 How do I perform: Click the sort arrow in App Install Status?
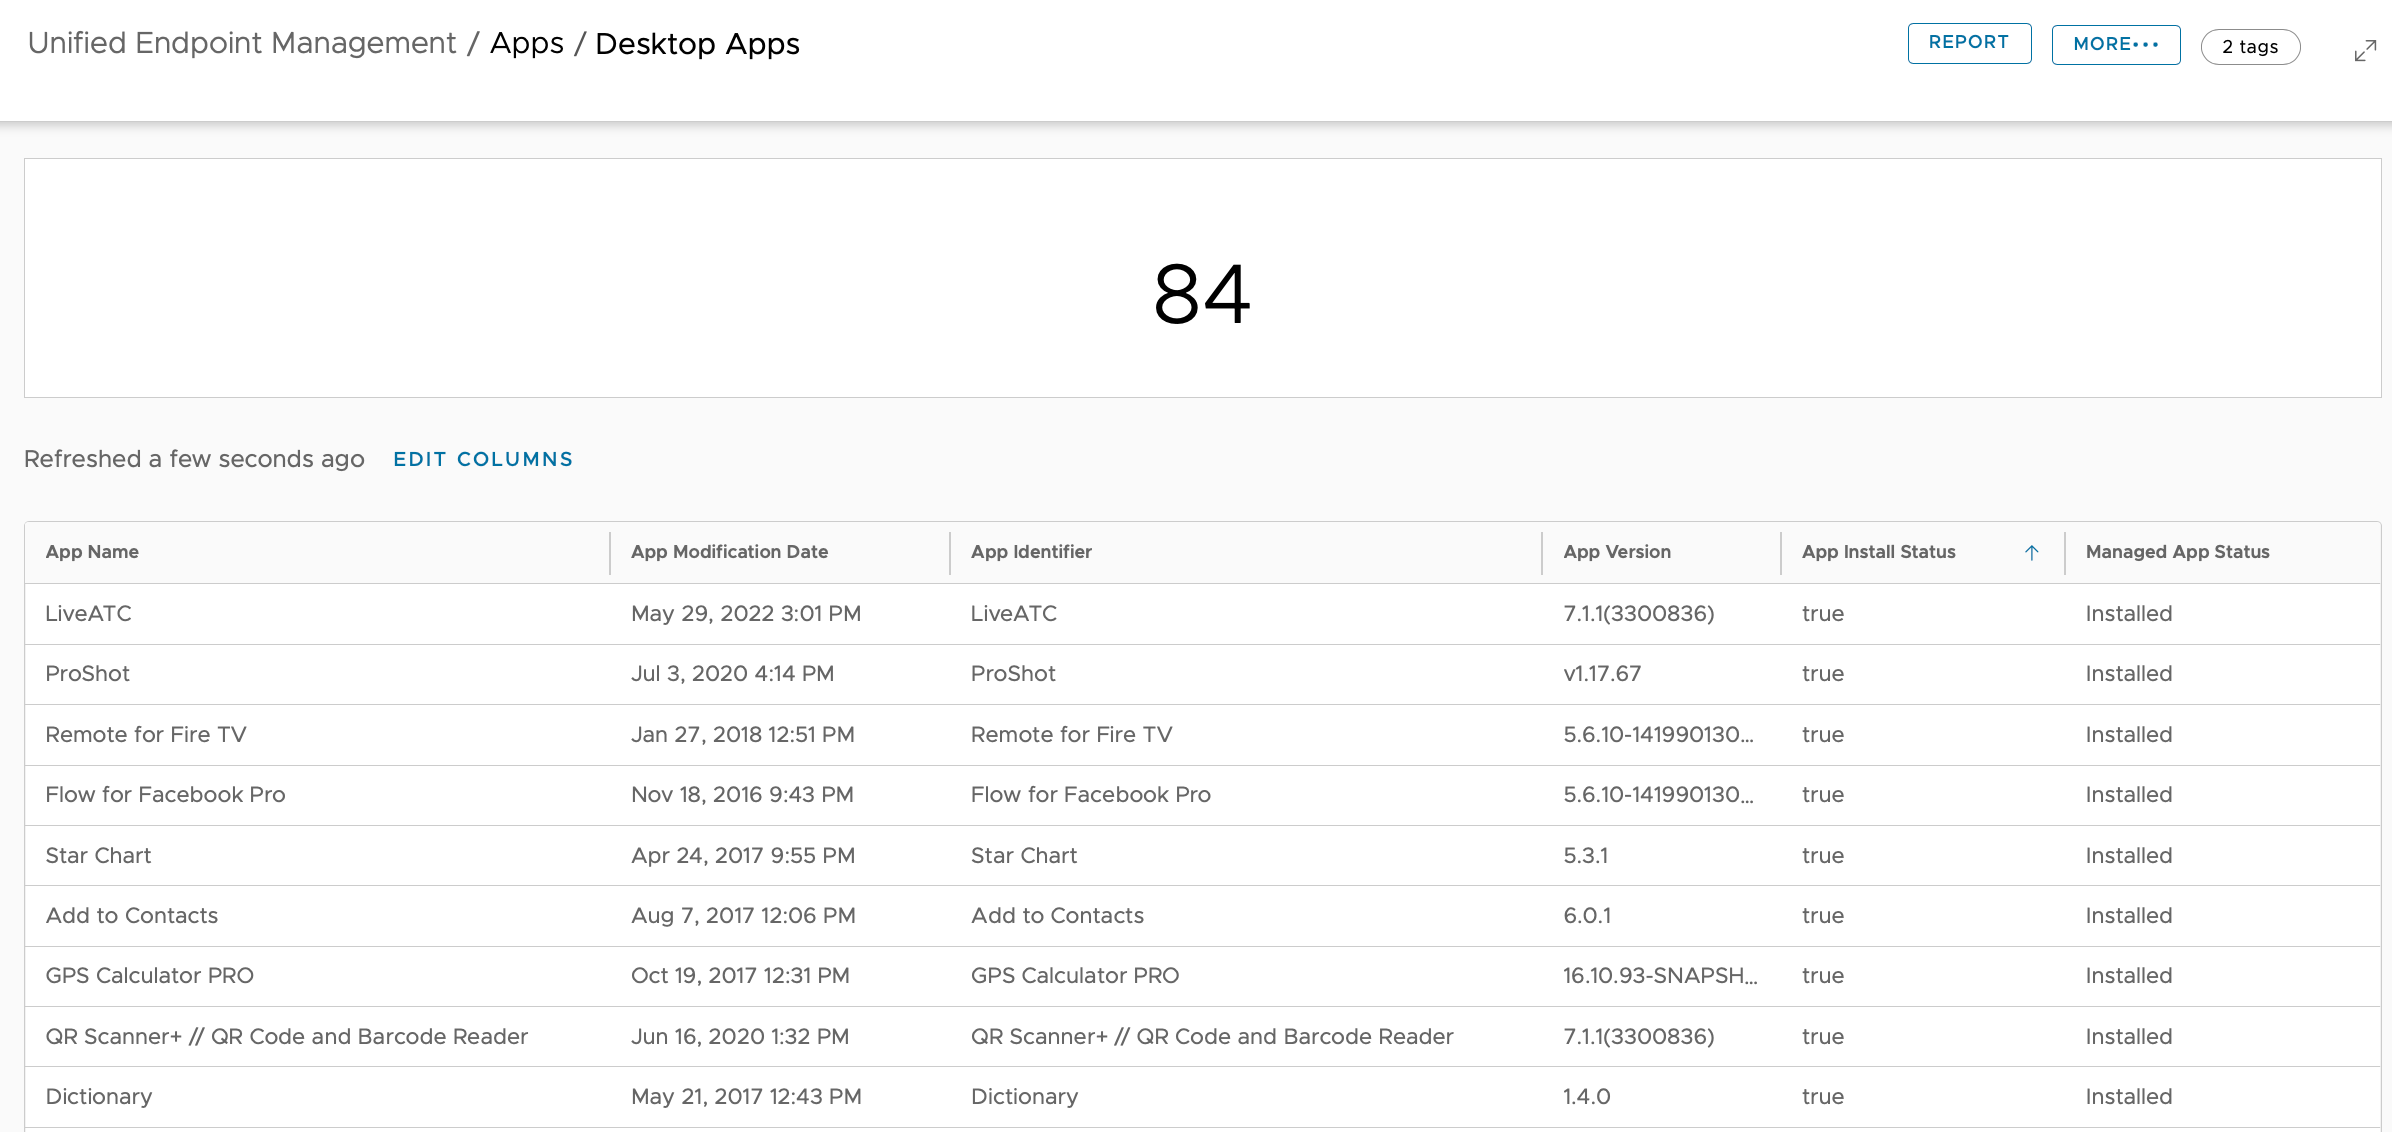click(x=2031, y=552)
